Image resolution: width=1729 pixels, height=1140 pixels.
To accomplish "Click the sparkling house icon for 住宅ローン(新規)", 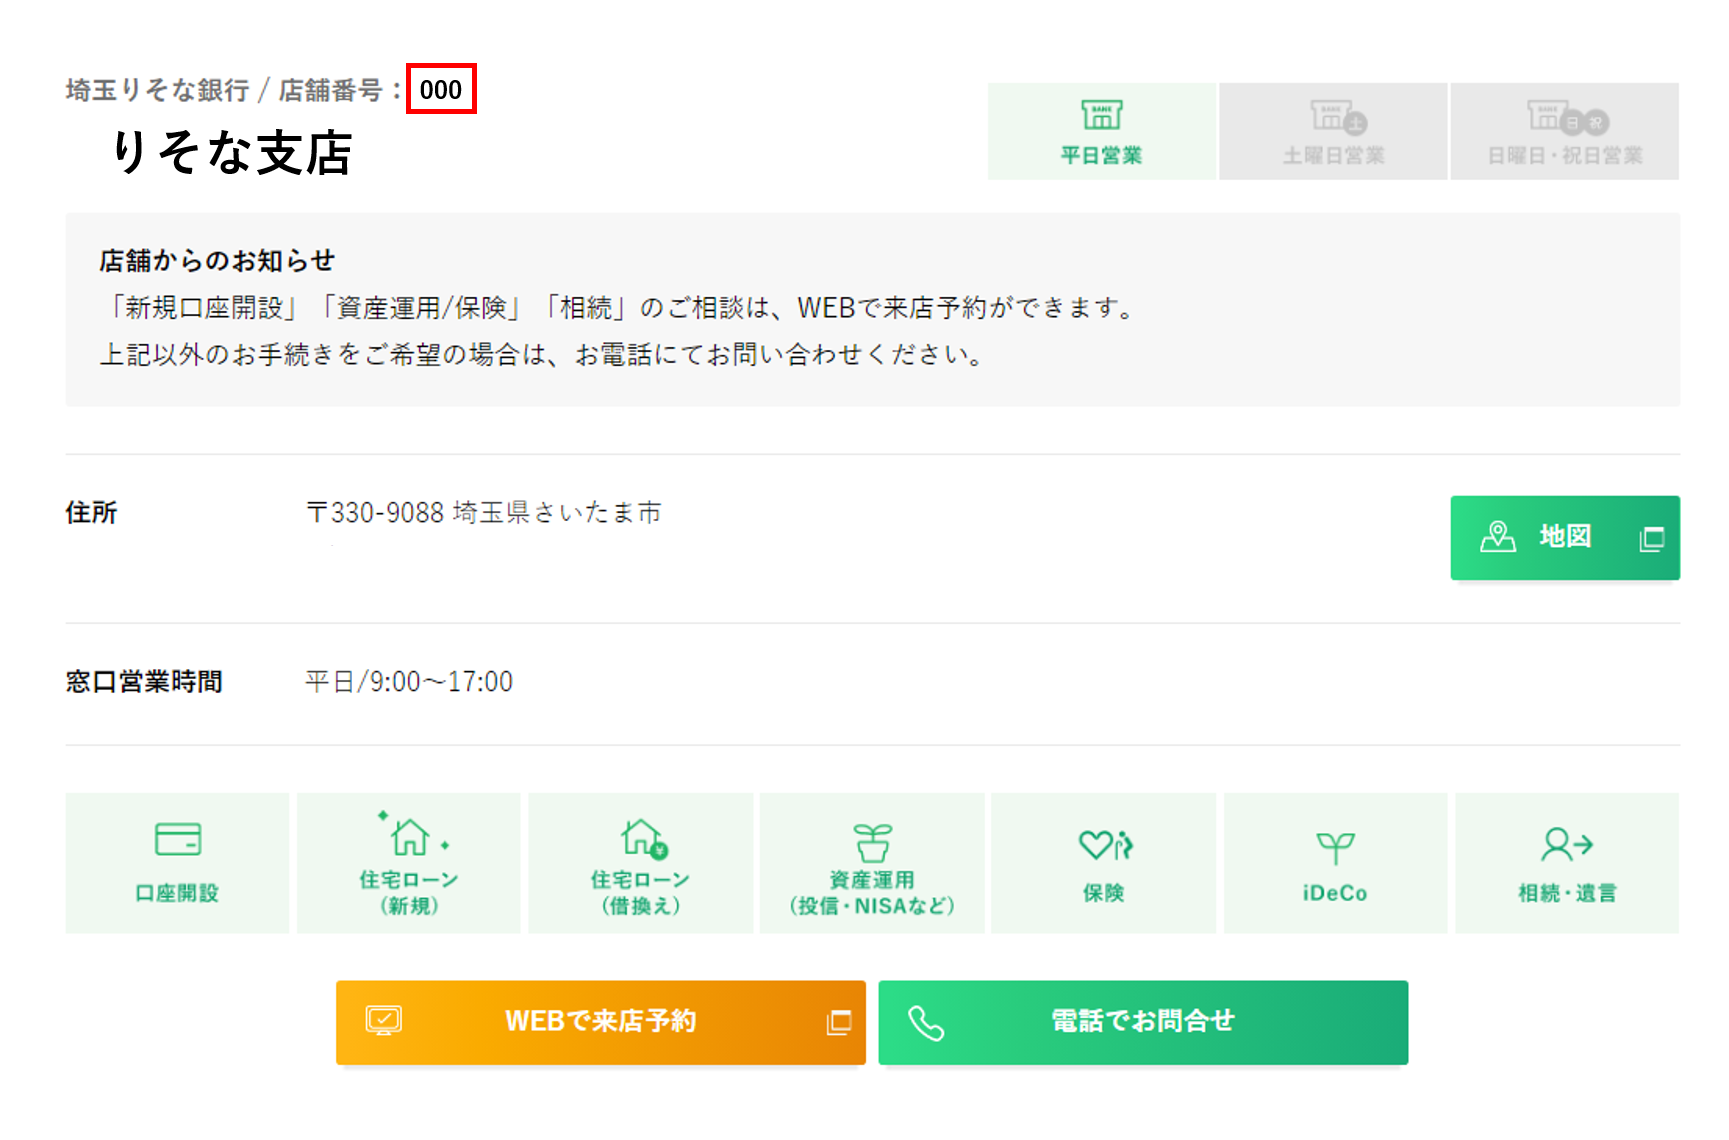I will tap(412, 833).
